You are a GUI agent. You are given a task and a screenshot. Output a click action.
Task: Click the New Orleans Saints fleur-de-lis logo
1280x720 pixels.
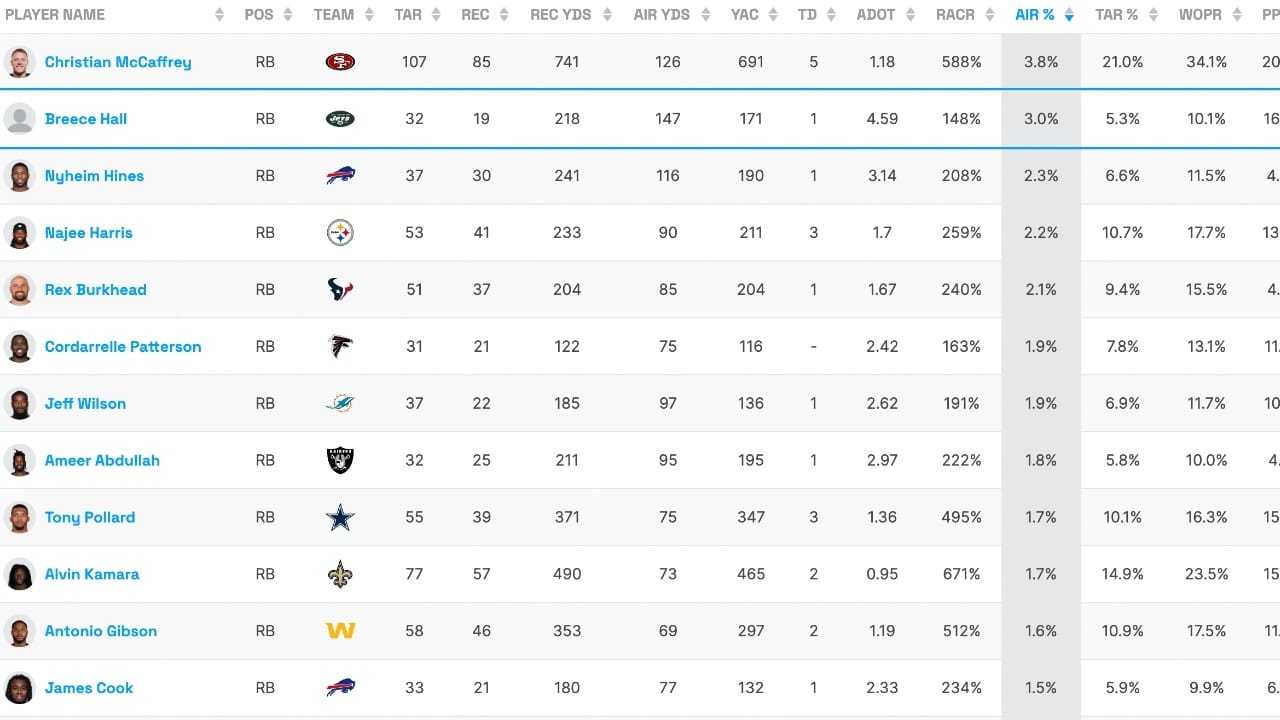click(340, 575)
